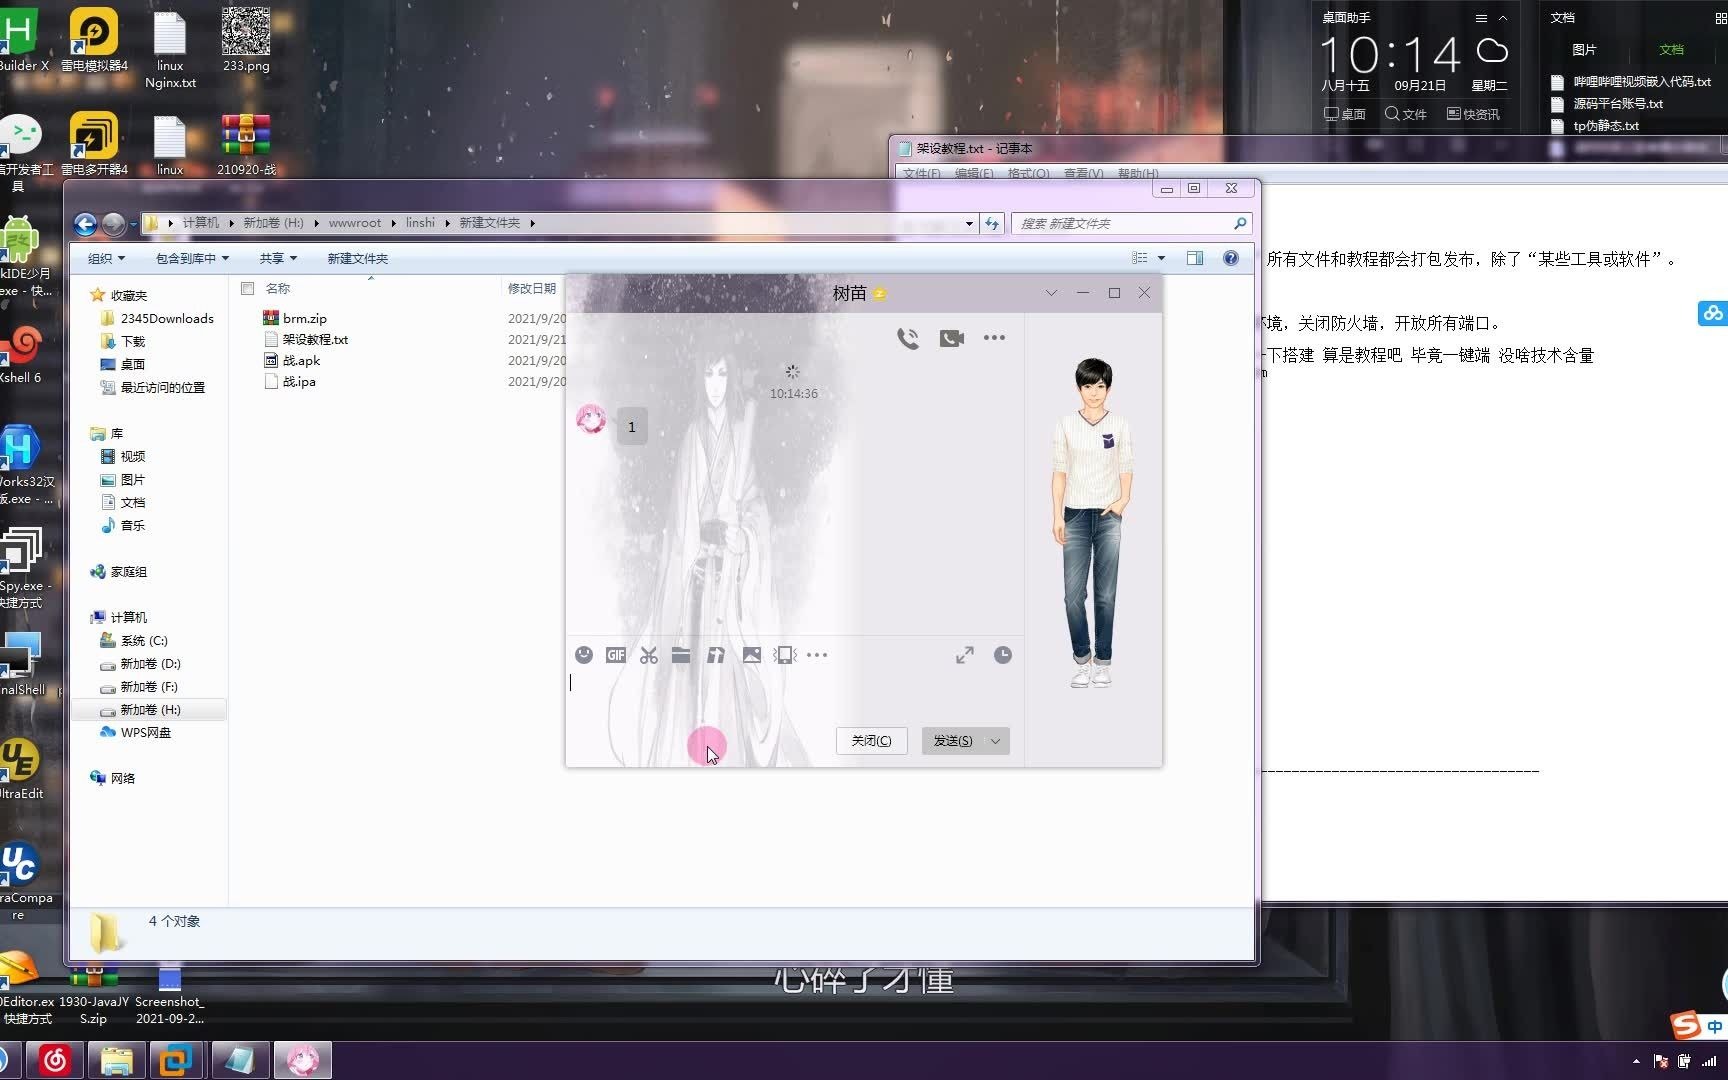Click the QQ show character figure
The width and height of the screenshot is (1728, 1080).
(x=1092, y=522)
